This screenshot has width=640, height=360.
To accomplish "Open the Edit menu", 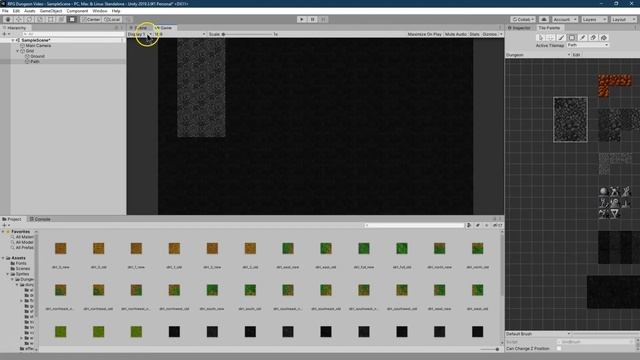I will [x=16, y=11].
